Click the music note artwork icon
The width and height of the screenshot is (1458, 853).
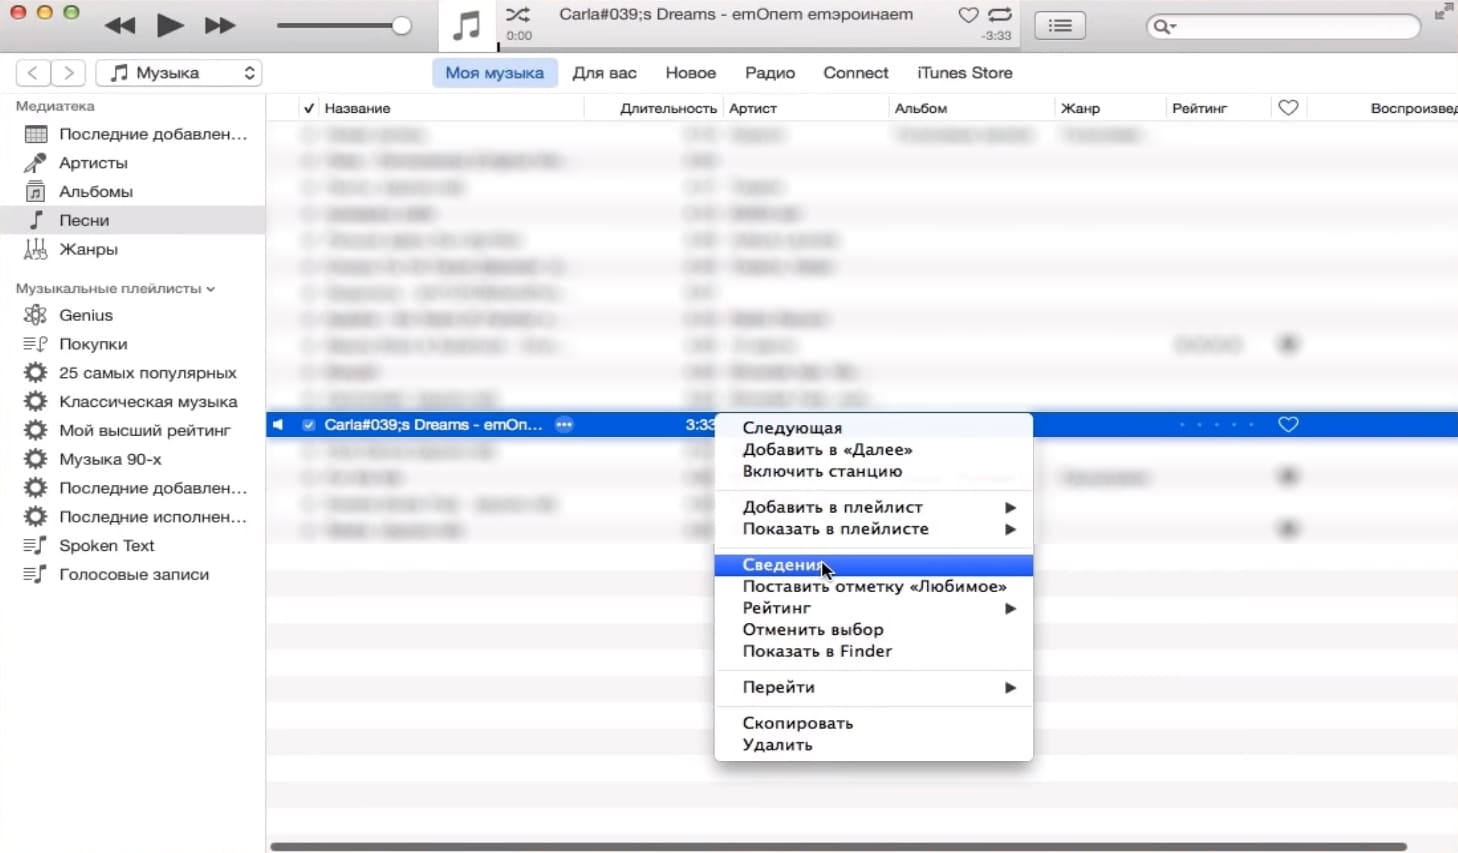(x=467, y=26)
